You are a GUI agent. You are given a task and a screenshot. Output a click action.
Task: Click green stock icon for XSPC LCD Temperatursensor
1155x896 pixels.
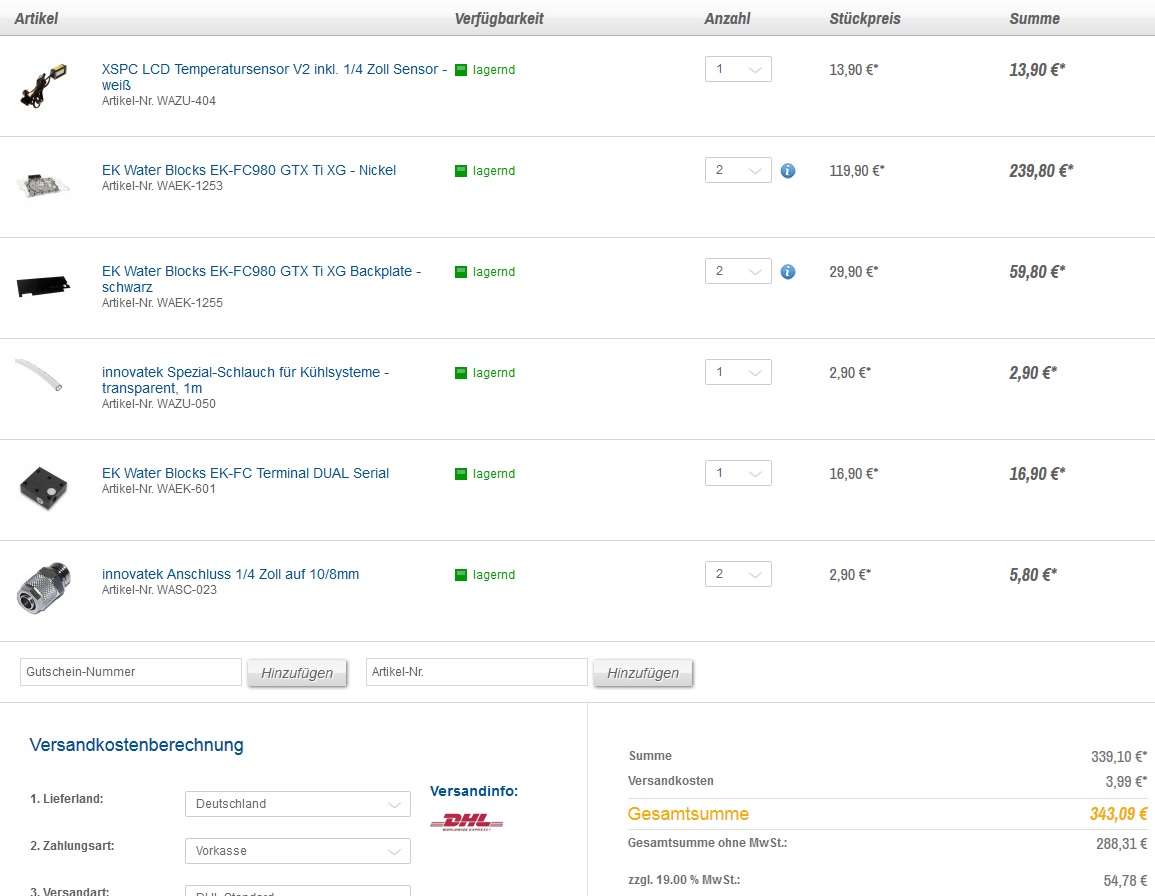point(461,70)
